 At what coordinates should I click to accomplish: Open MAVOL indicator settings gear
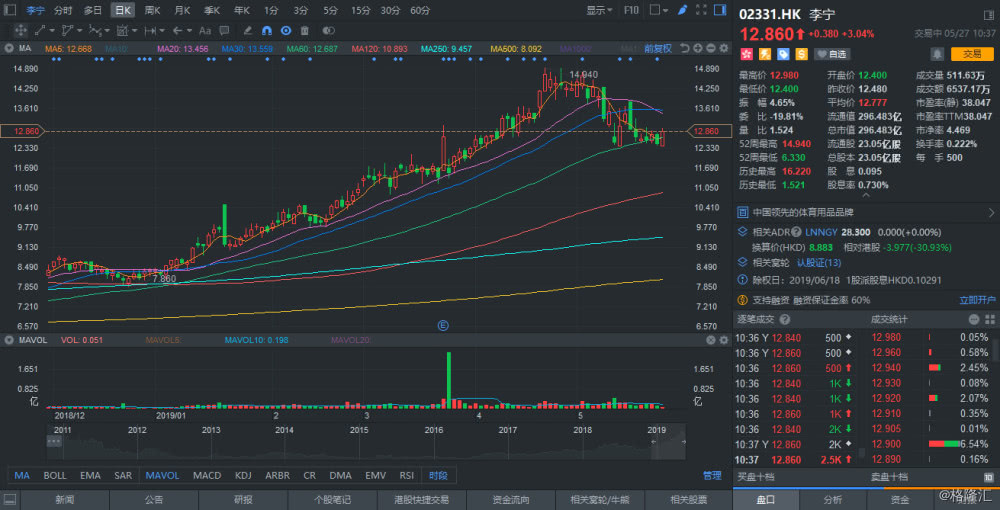click(723, 340)
